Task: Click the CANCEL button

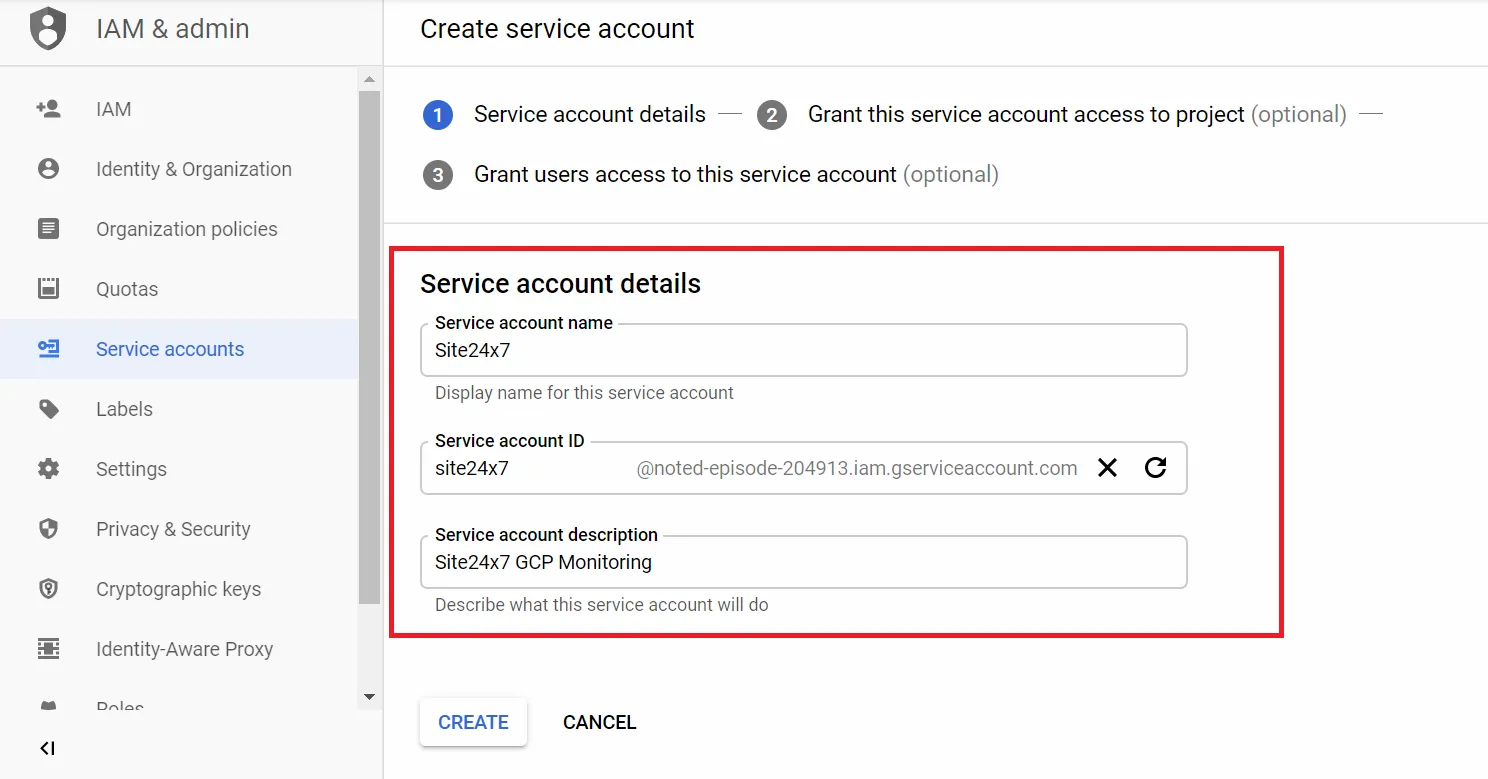Action: [x=600, y=722]
